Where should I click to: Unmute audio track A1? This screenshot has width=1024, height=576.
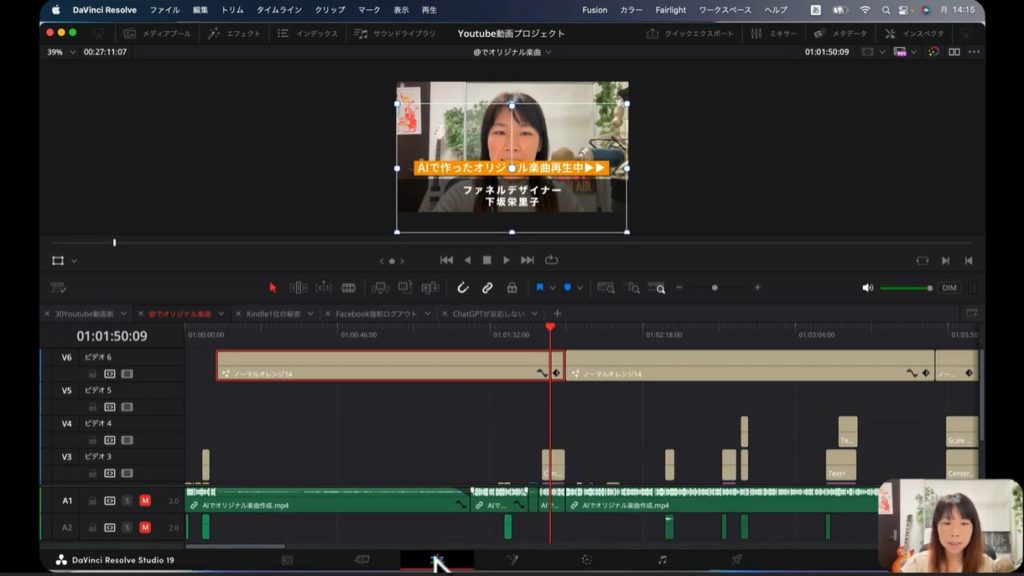point(145,500)
